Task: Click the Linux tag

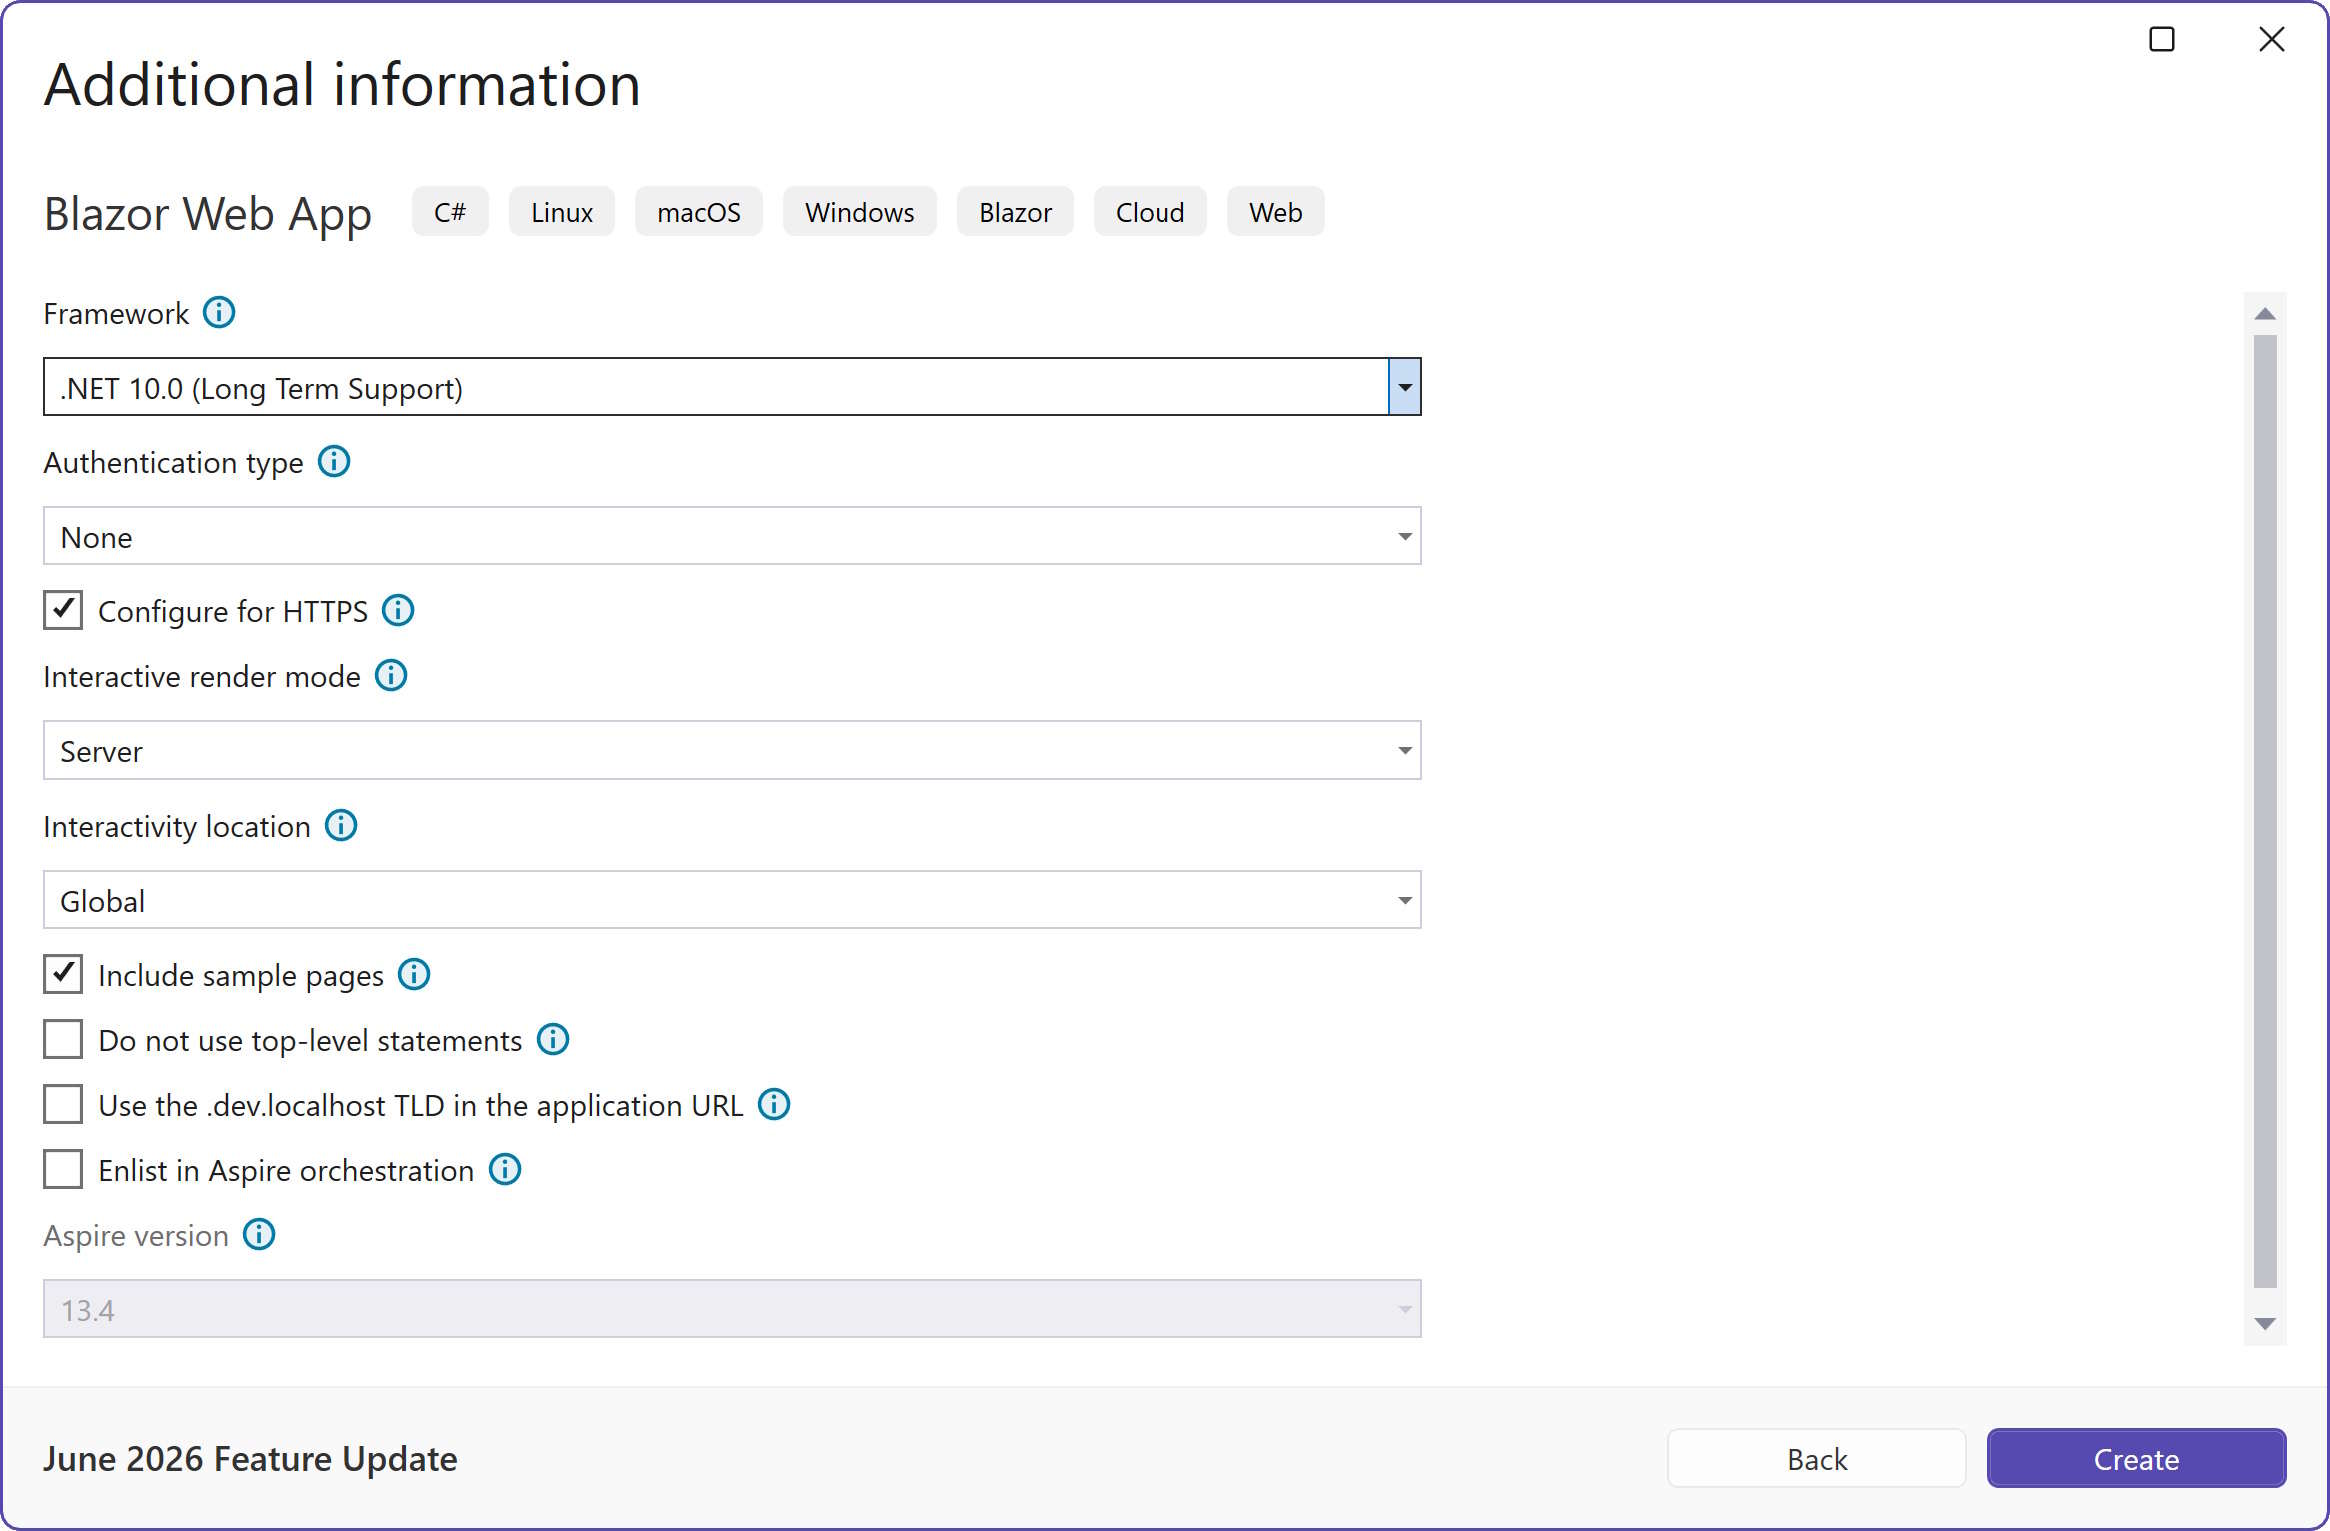Action: point(562,212)
